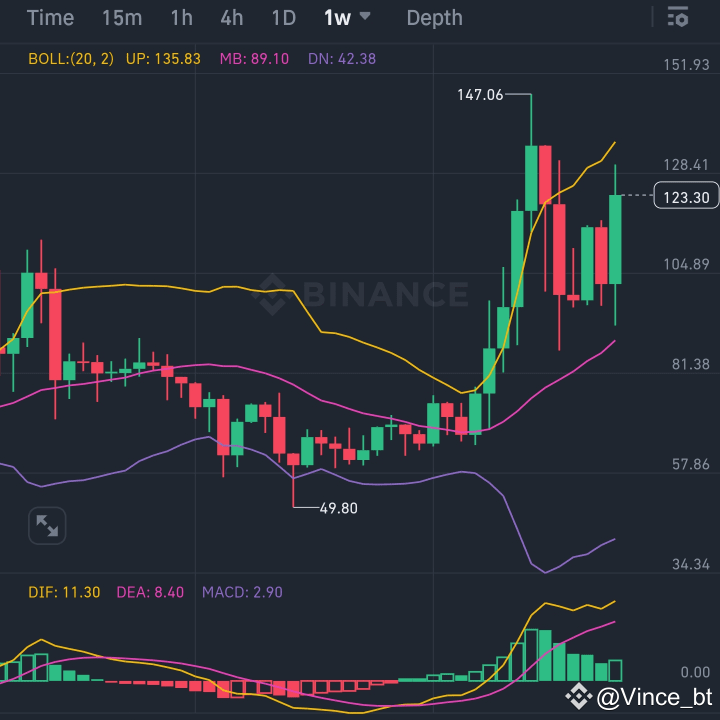Open the Depth chart view
This screenshot has width=720, height=720.
(x=434, y=18)
